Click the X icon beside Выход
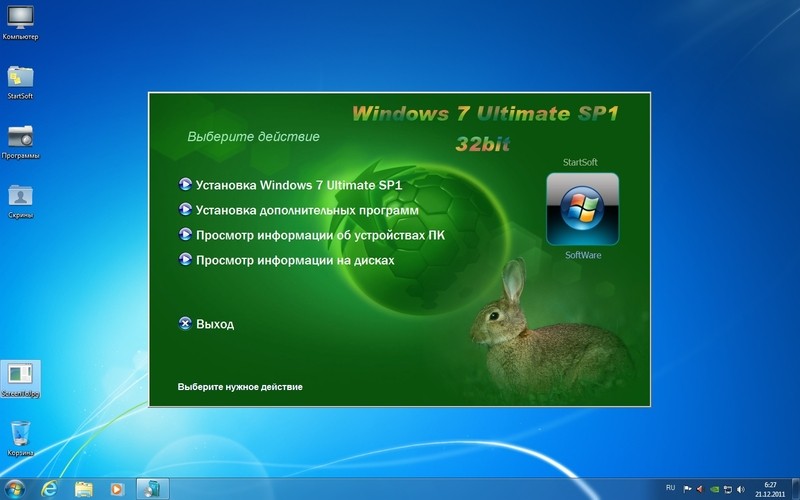The height and width of the screenshot is (500, 800). [x=185, y=323]
